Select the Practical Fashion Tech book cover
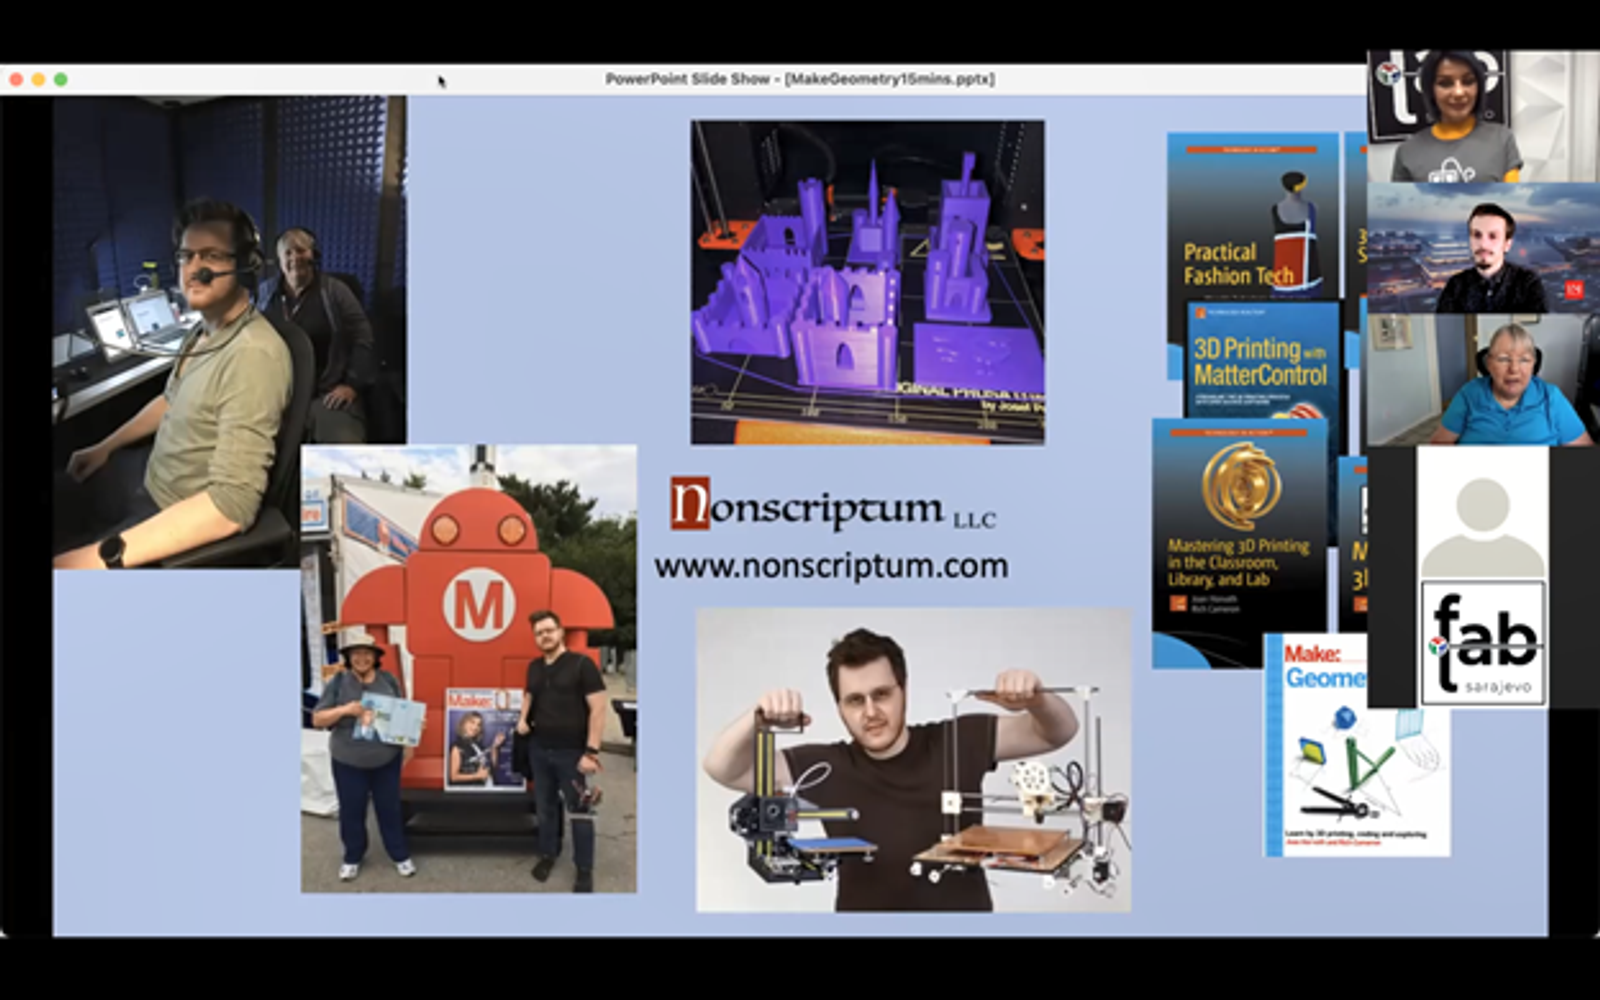Viewport: 1600px width, 1000px height. [x=1253, y=217]
